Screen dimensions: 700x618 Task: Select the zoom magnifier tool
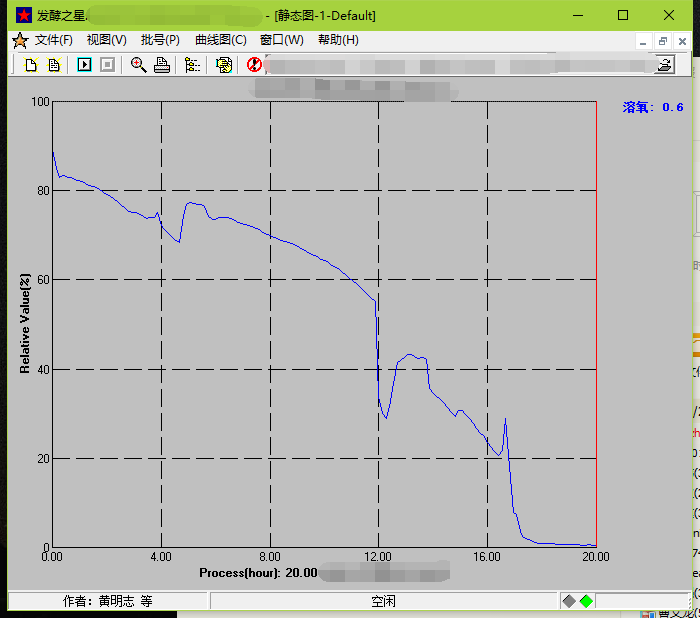click(138, 65)
